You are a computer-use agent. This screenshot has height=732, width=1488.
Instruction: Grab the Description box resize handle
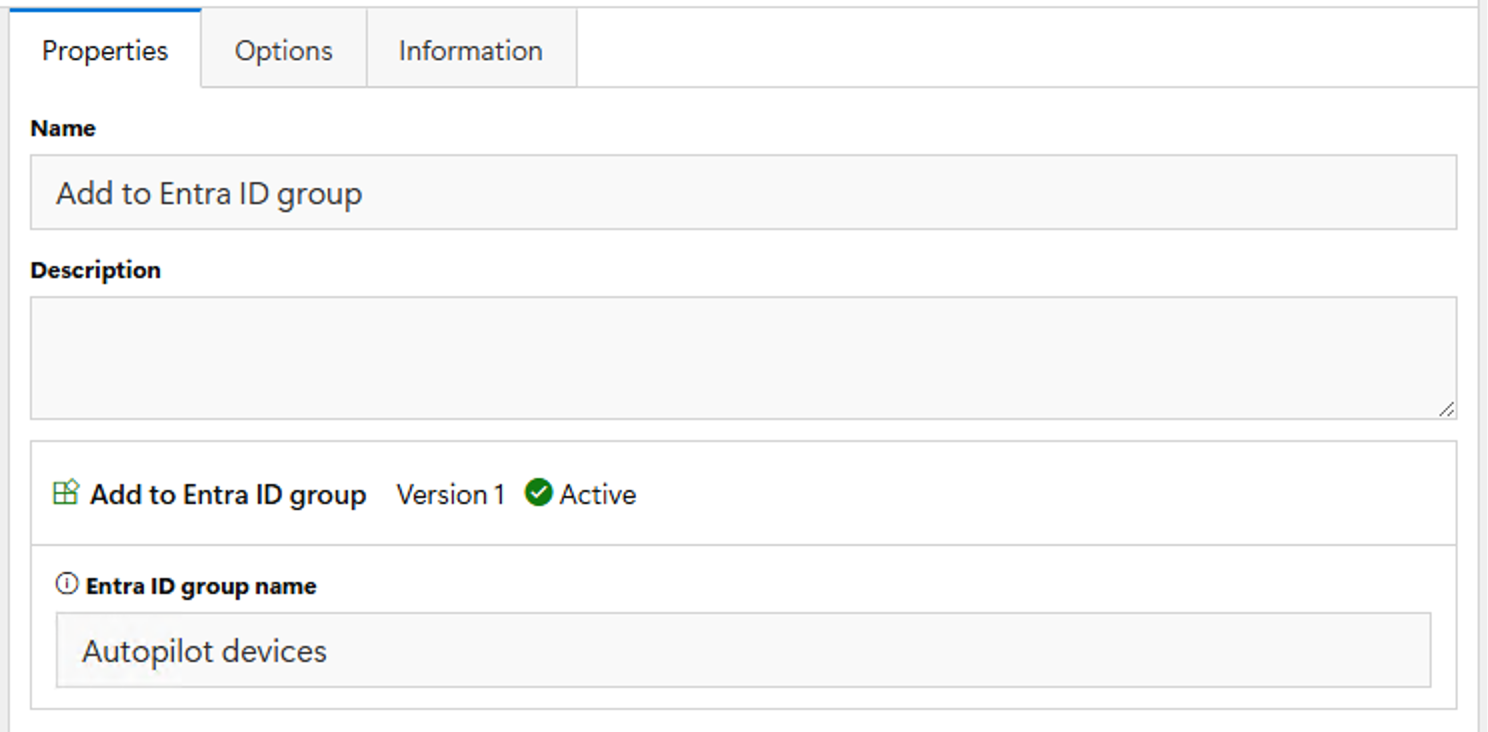tap(1447, 409)
